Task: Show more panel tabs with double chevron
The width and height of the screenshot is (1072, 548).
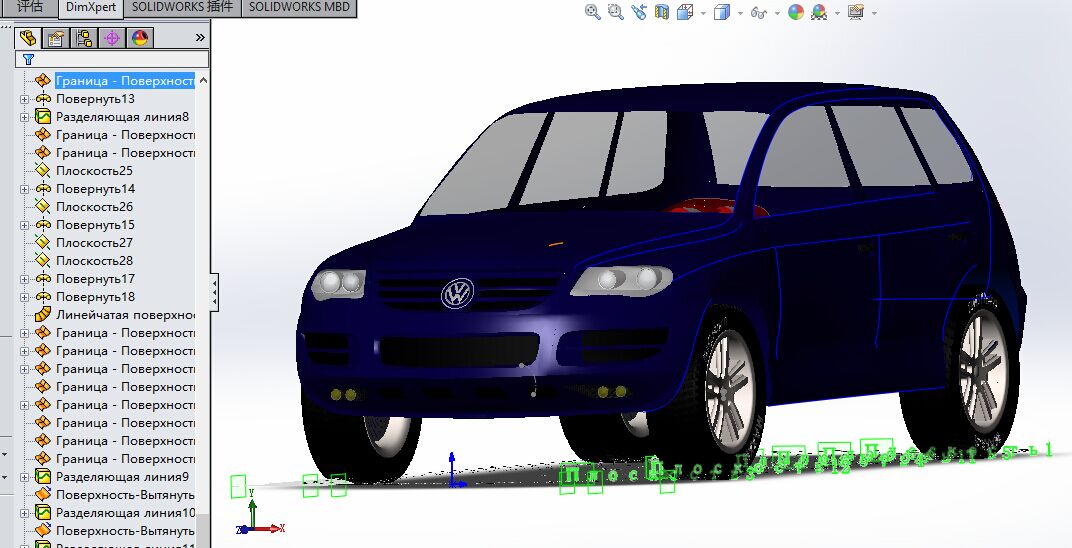Action: [200, 38]
